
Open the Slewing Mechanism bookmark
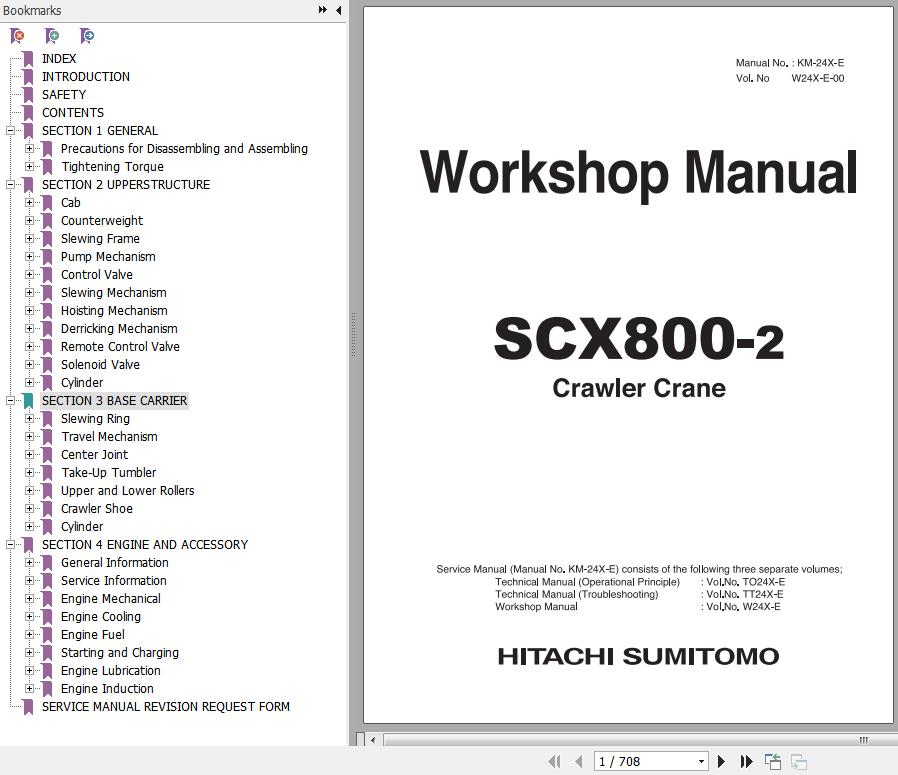tap(113, 293)
